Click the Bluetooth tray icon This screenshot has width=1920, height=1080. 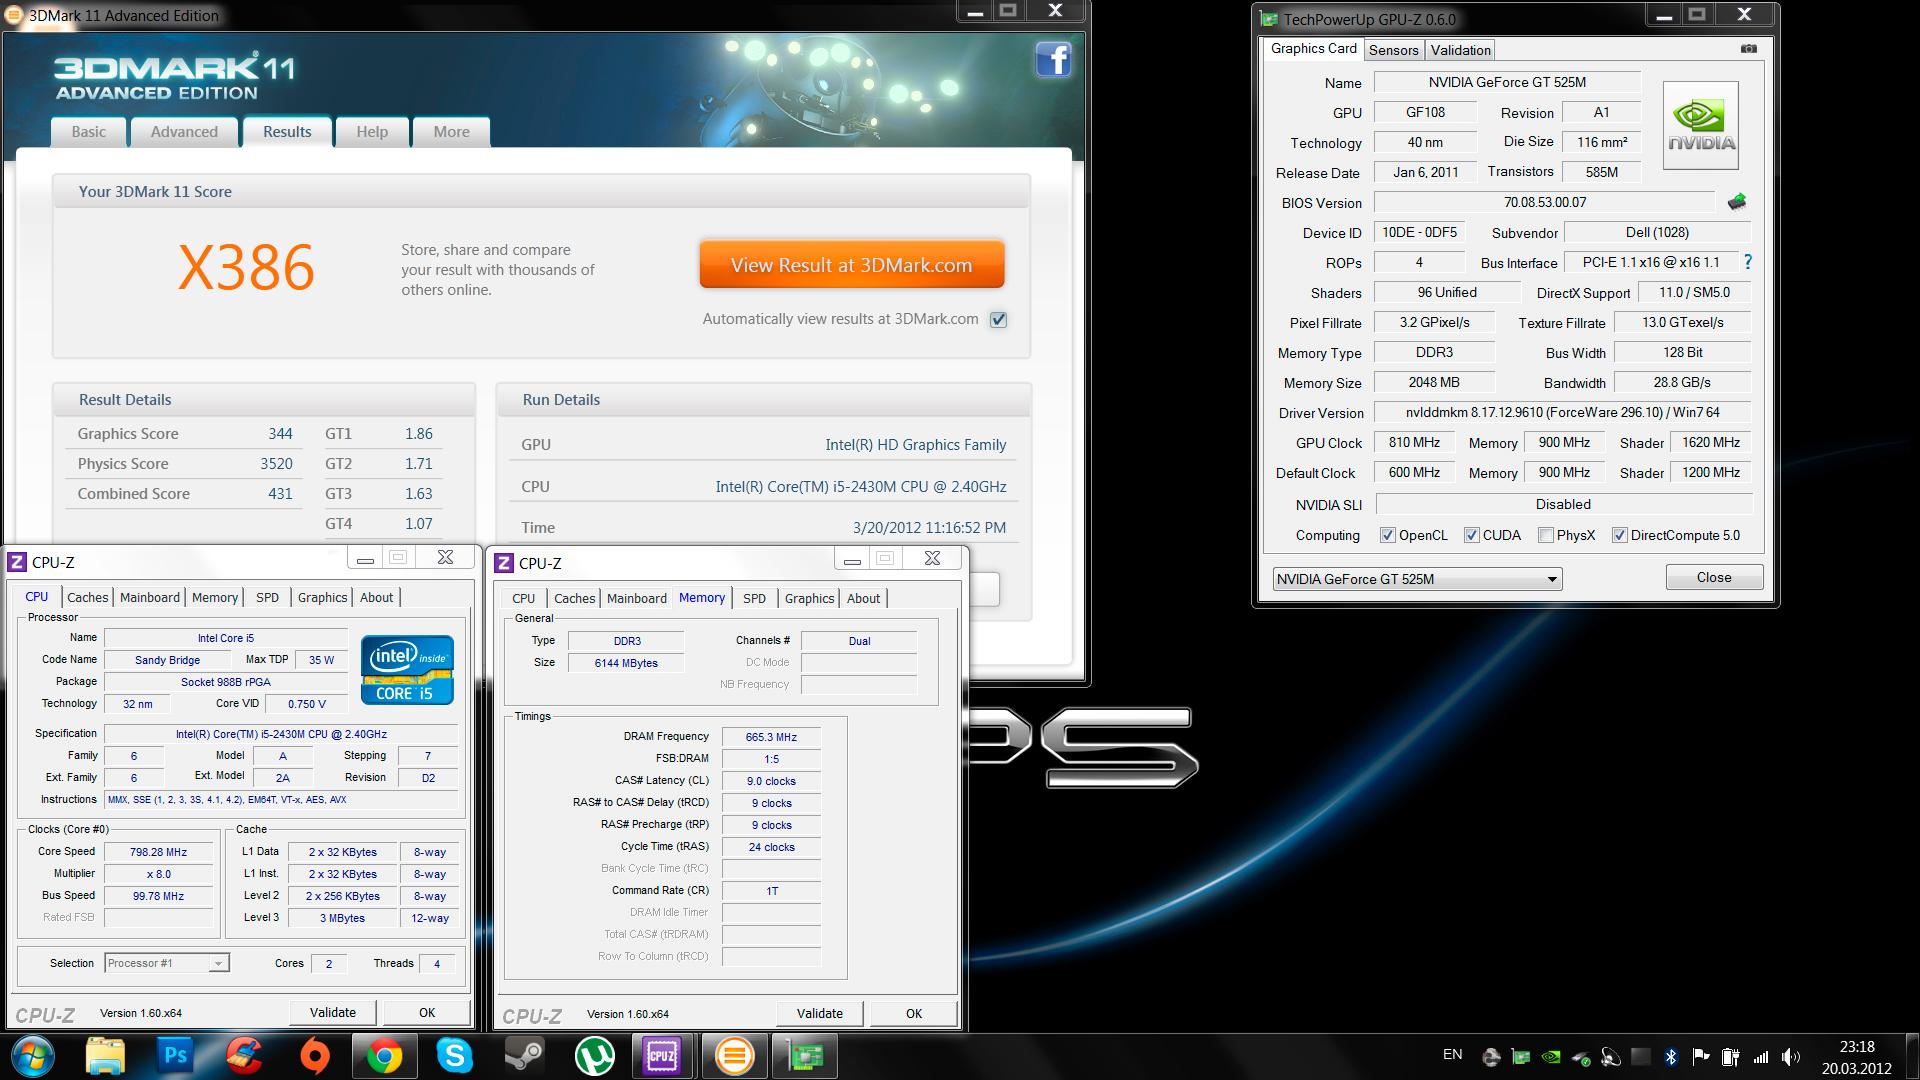click(1670, 1056)
